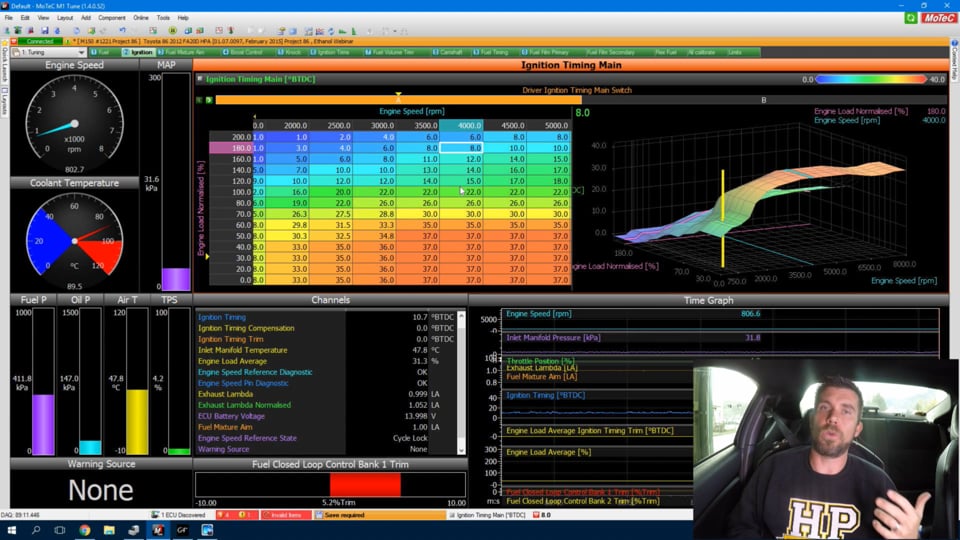The width and height of the screenshot is (960, 540).
Task: Switch to the Fuel worksheet tab
Action: tap(104, 53)
